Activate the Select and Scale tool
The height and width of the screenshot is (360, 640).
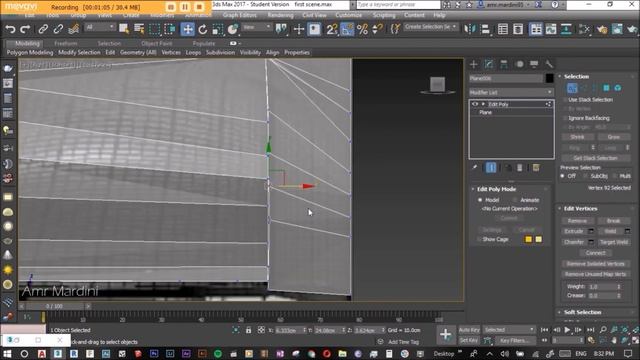coord(218,29)
